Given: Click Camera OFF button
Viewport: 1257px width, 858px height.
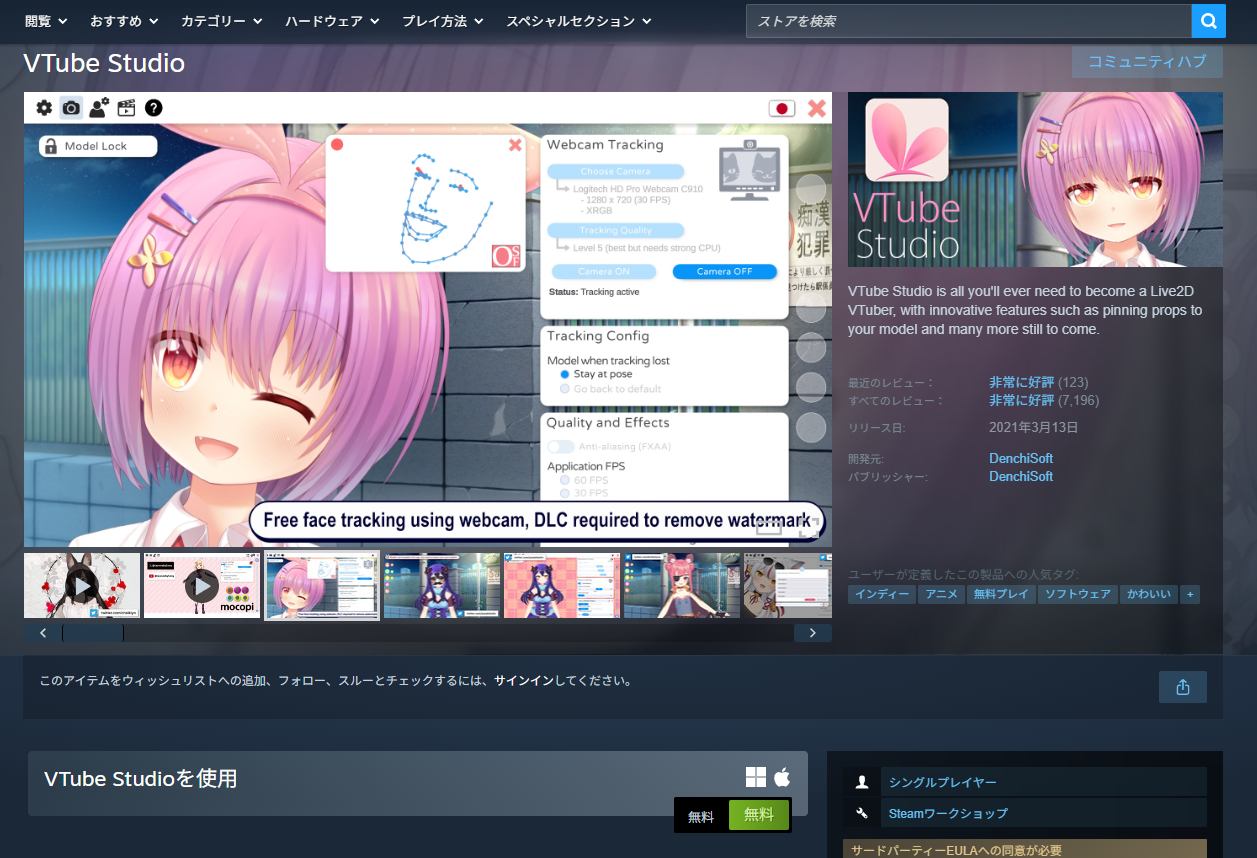Looking at the screenshot, I should 724,272.
